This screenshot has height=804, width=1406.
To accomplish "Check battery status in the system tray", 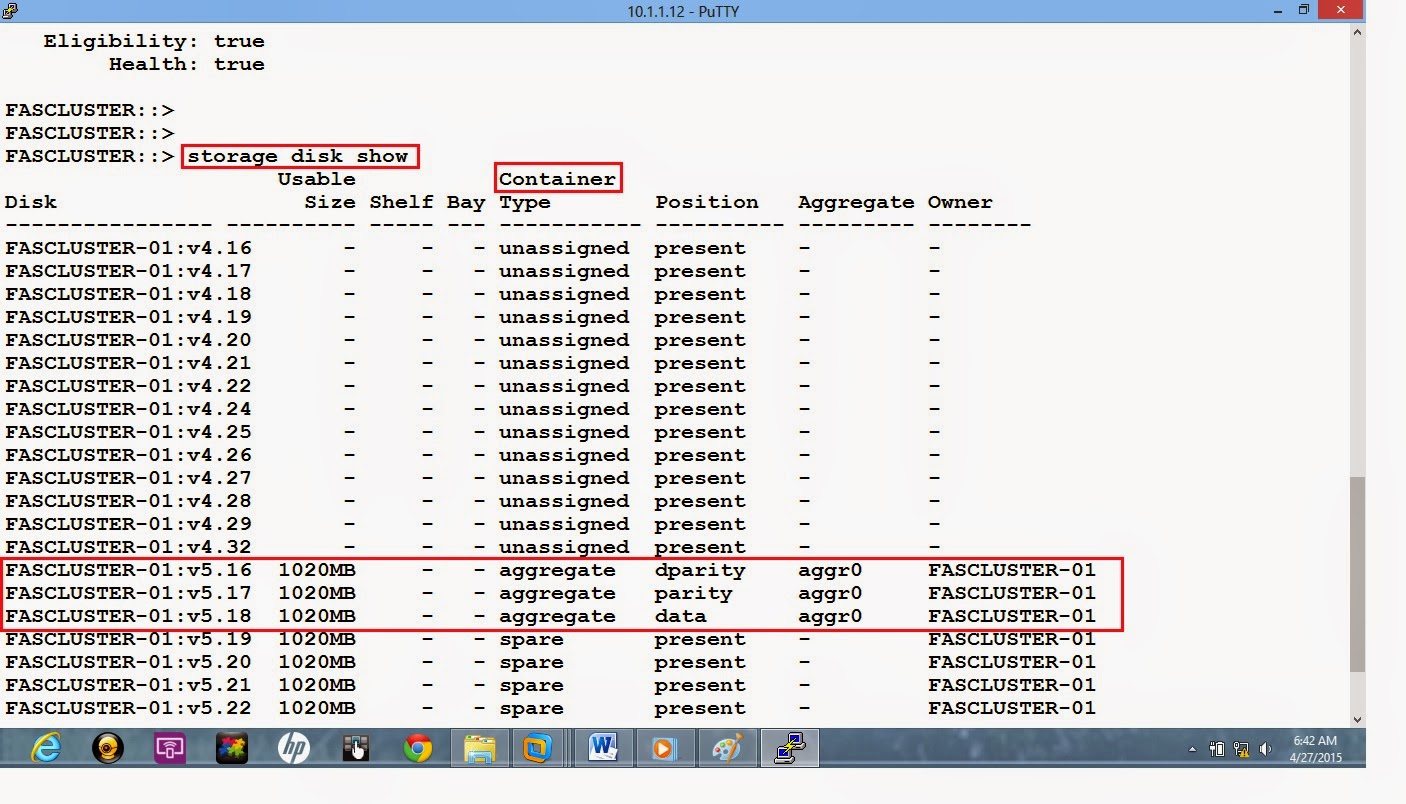I will point(1217,748).
